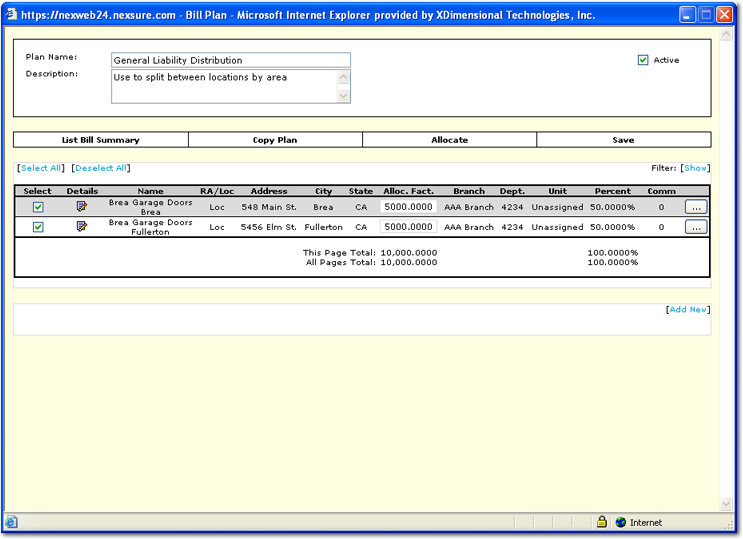This screenshot has width=743, height=539.
Task: Edit the Plan Name field
Action: [231, 60]
